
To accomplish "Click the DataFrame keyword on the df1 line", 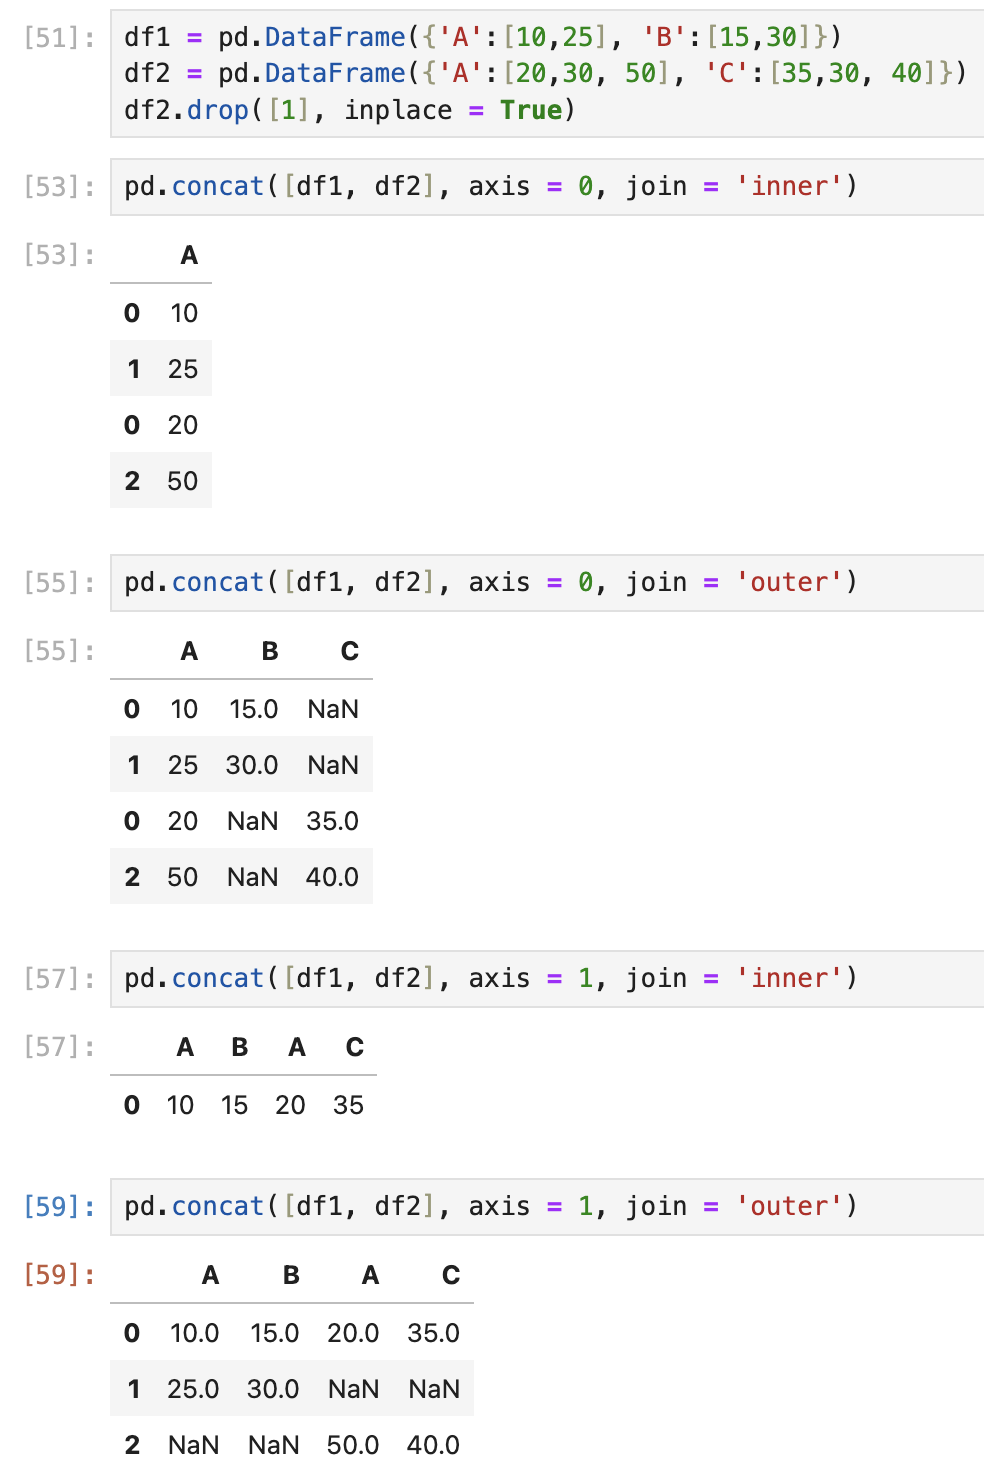I will click(x=335, y=38).
